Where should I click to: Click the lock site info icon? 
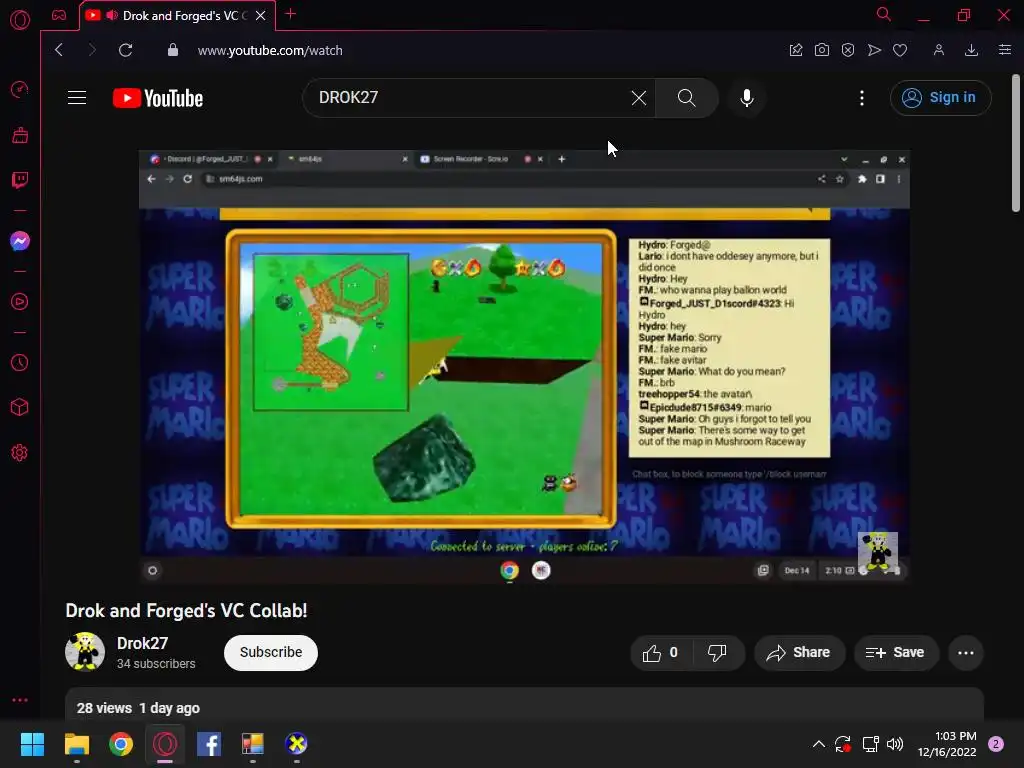click(172, 50)
